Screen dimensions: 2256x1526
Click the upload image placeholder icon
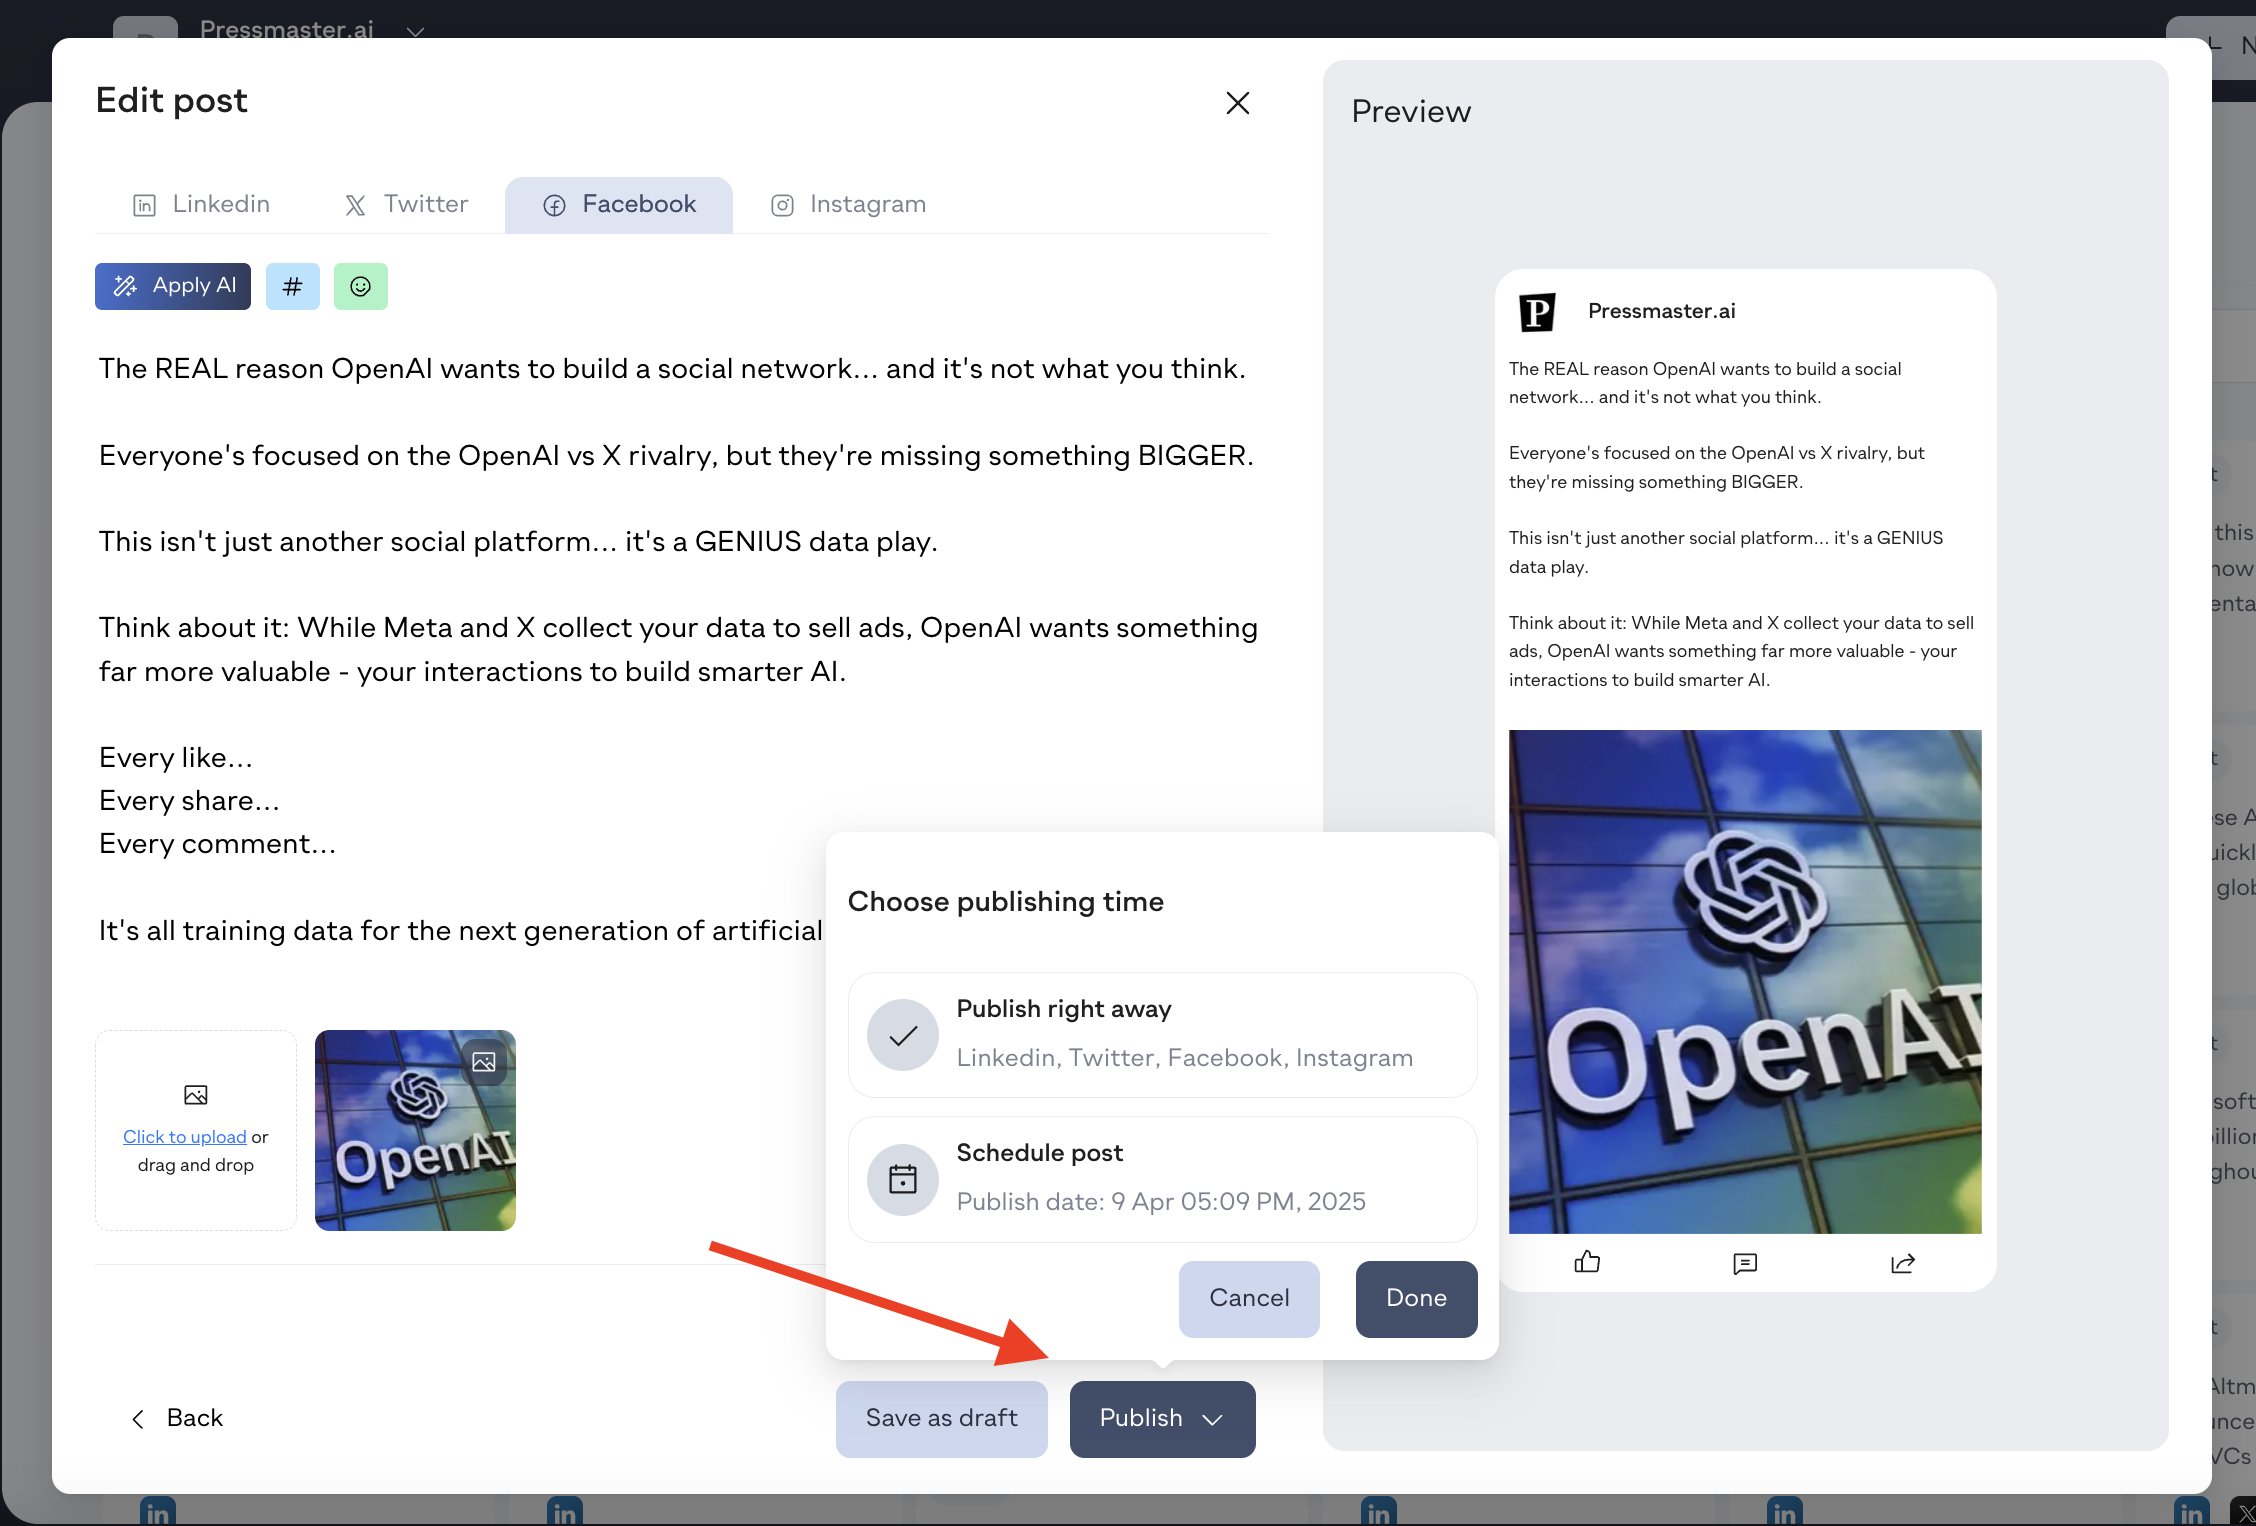tap(196, 1095)
